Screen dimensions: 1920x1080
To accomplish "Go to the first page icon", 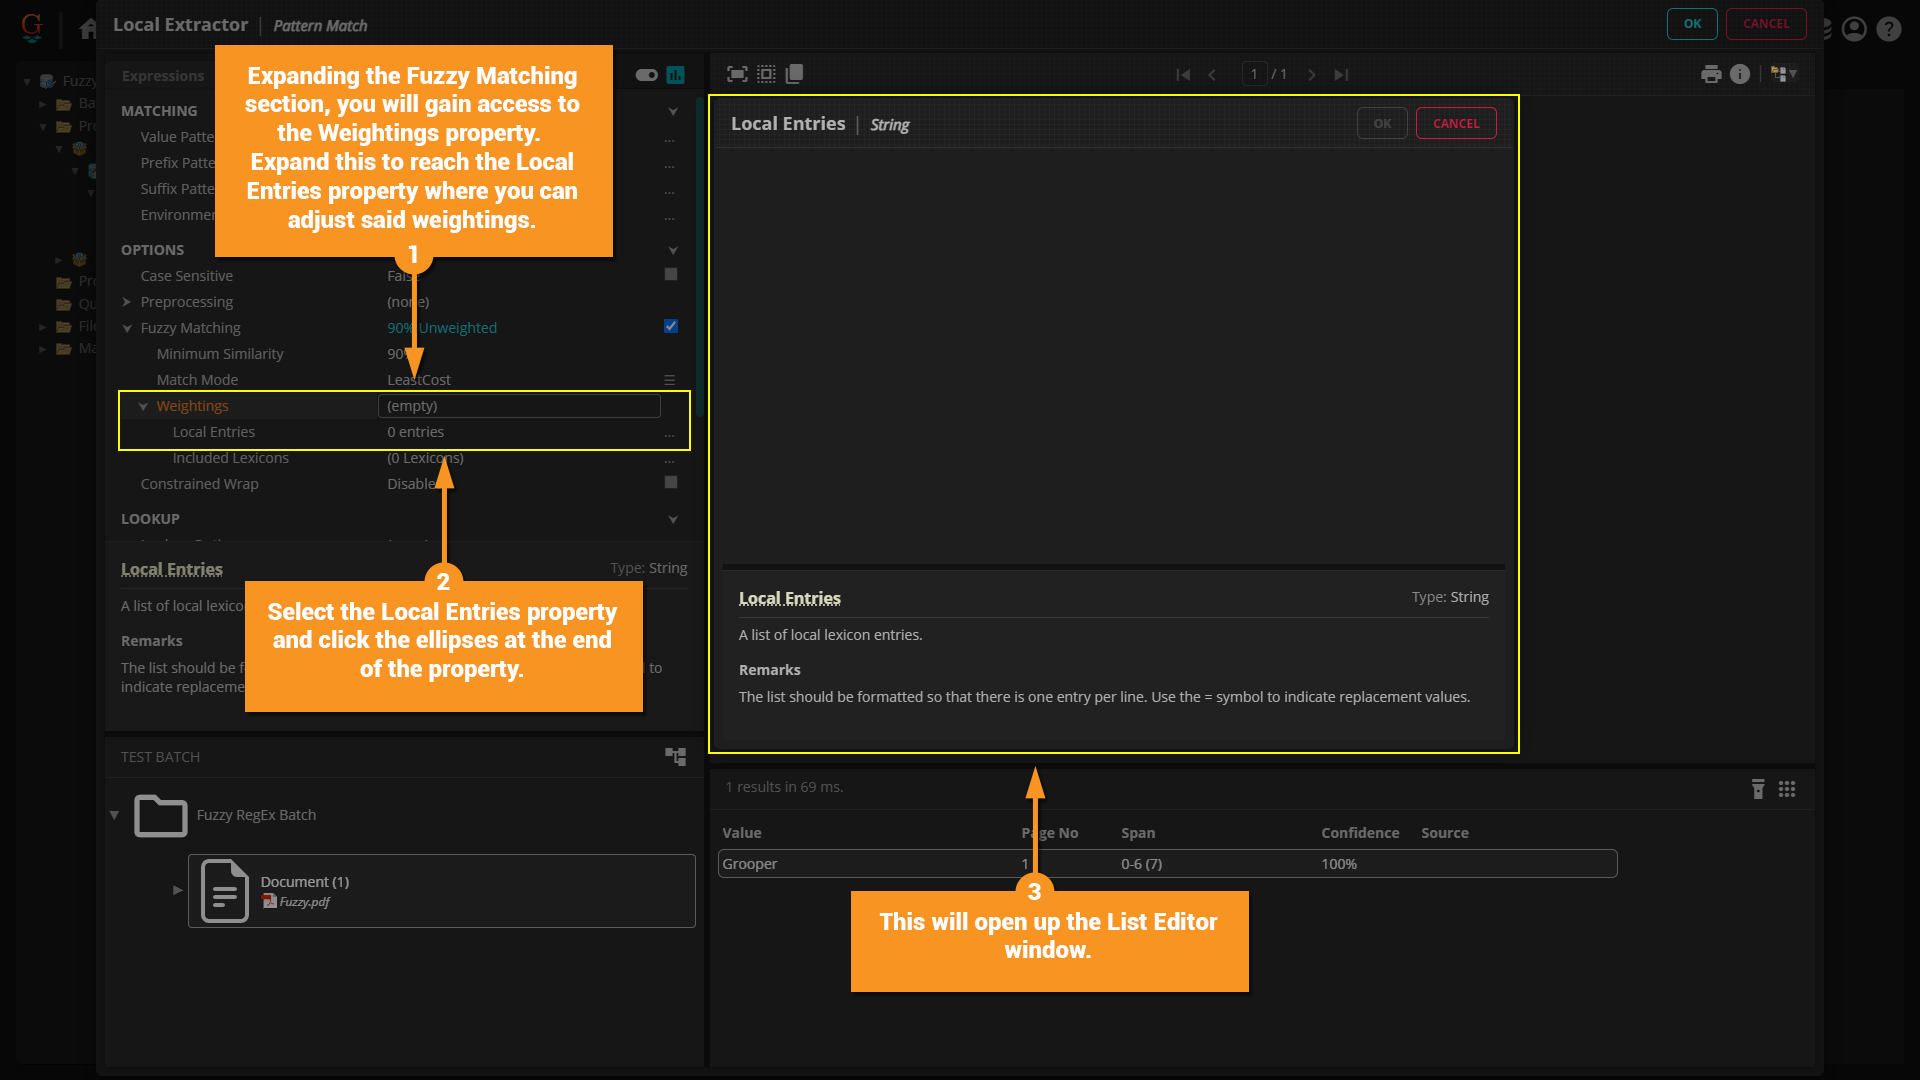I will click(1183, 75).
